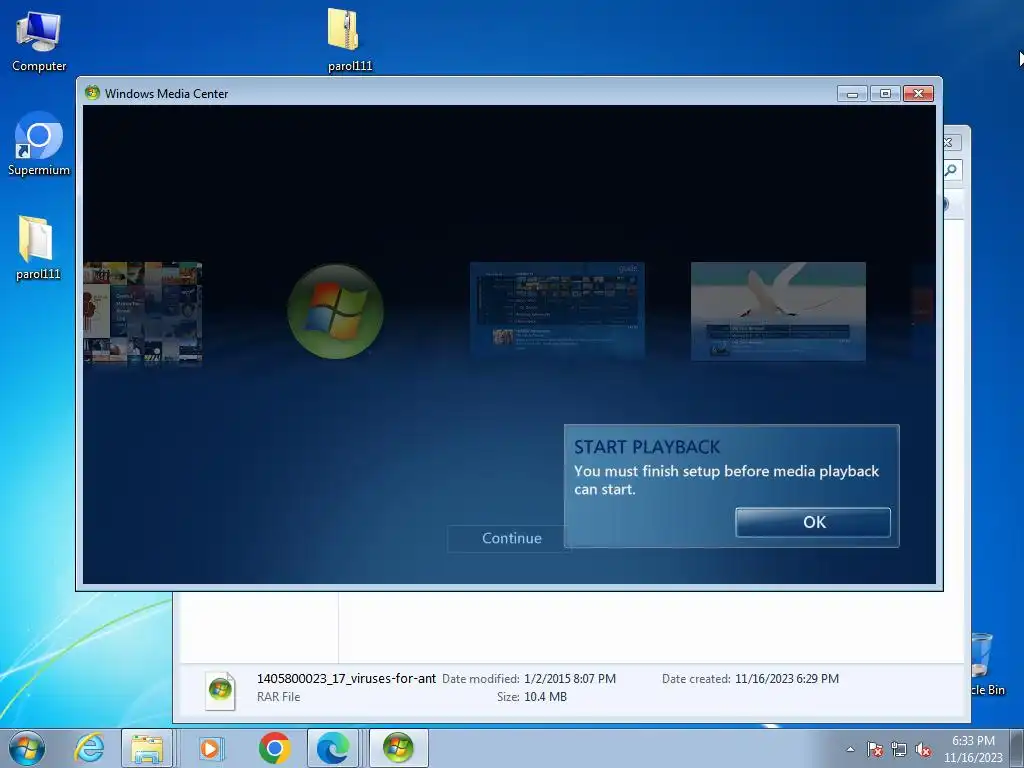Launch Internet Explorer from the taskbar
The image size is (1024, 768).
(89, 748)
